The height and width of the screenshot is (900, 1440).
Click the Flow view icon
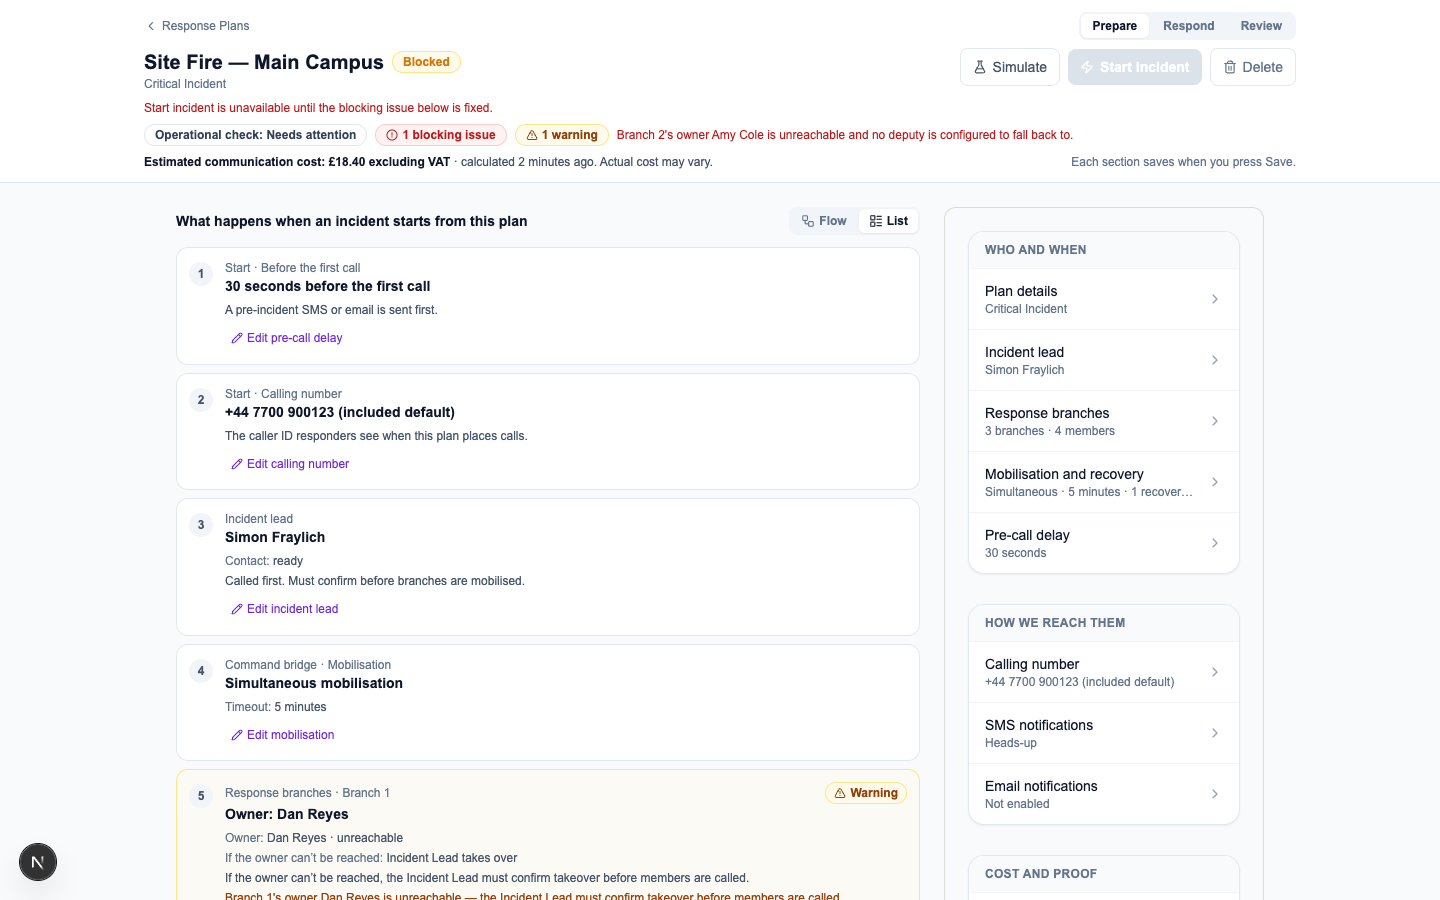click(808, 221)
